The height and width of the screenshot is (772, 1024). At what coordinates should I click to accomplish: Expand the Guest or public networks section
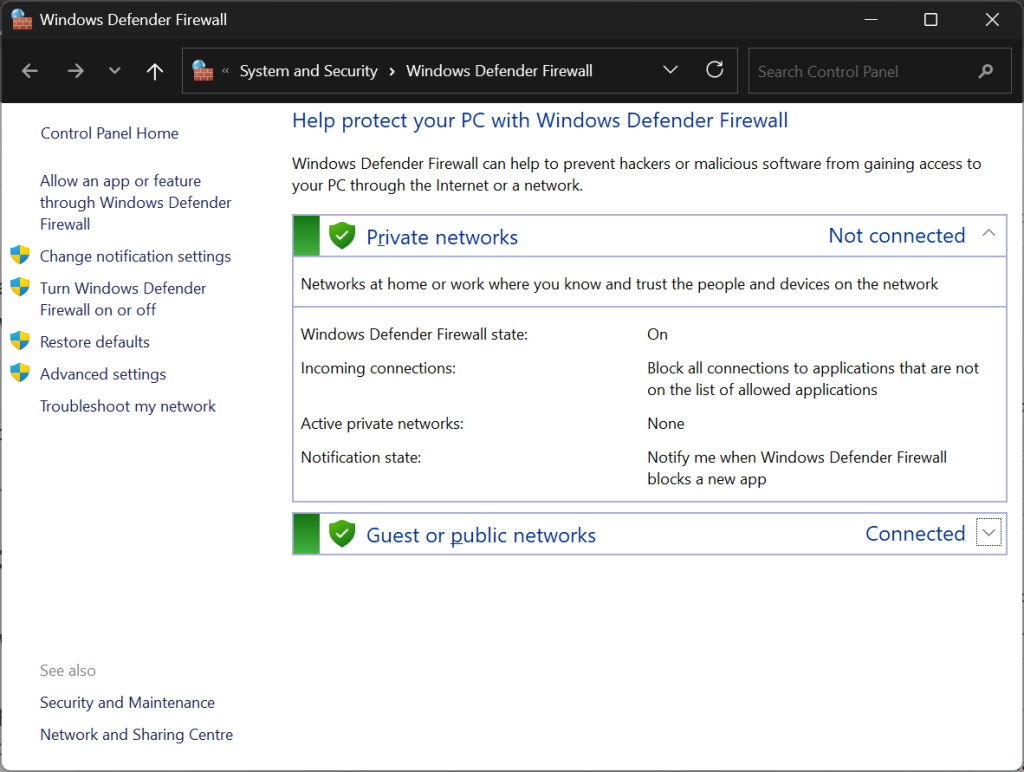[x=988, y=534]
